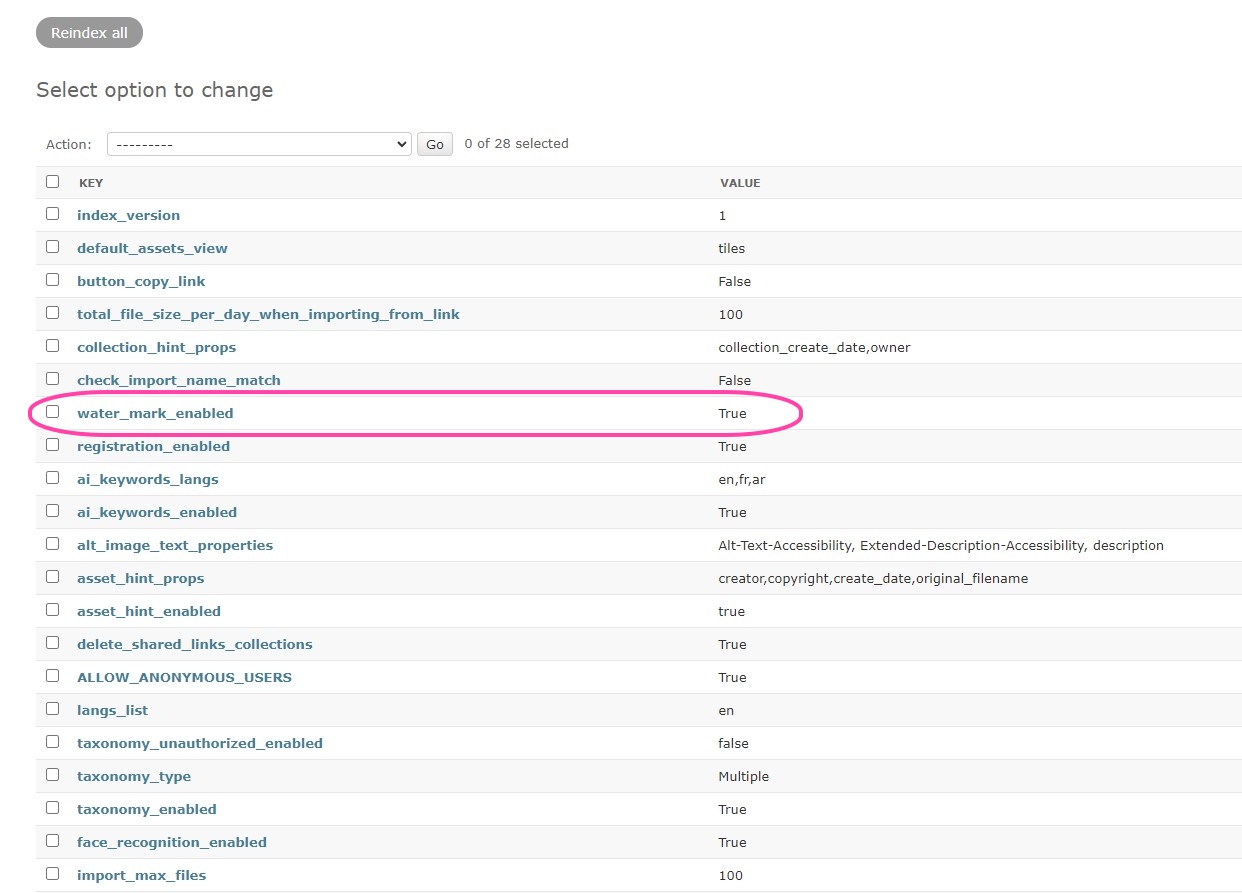Tick the alt_image_text_properties checkbox
This screenshot has height=893, width=1242.
point(52,544)
